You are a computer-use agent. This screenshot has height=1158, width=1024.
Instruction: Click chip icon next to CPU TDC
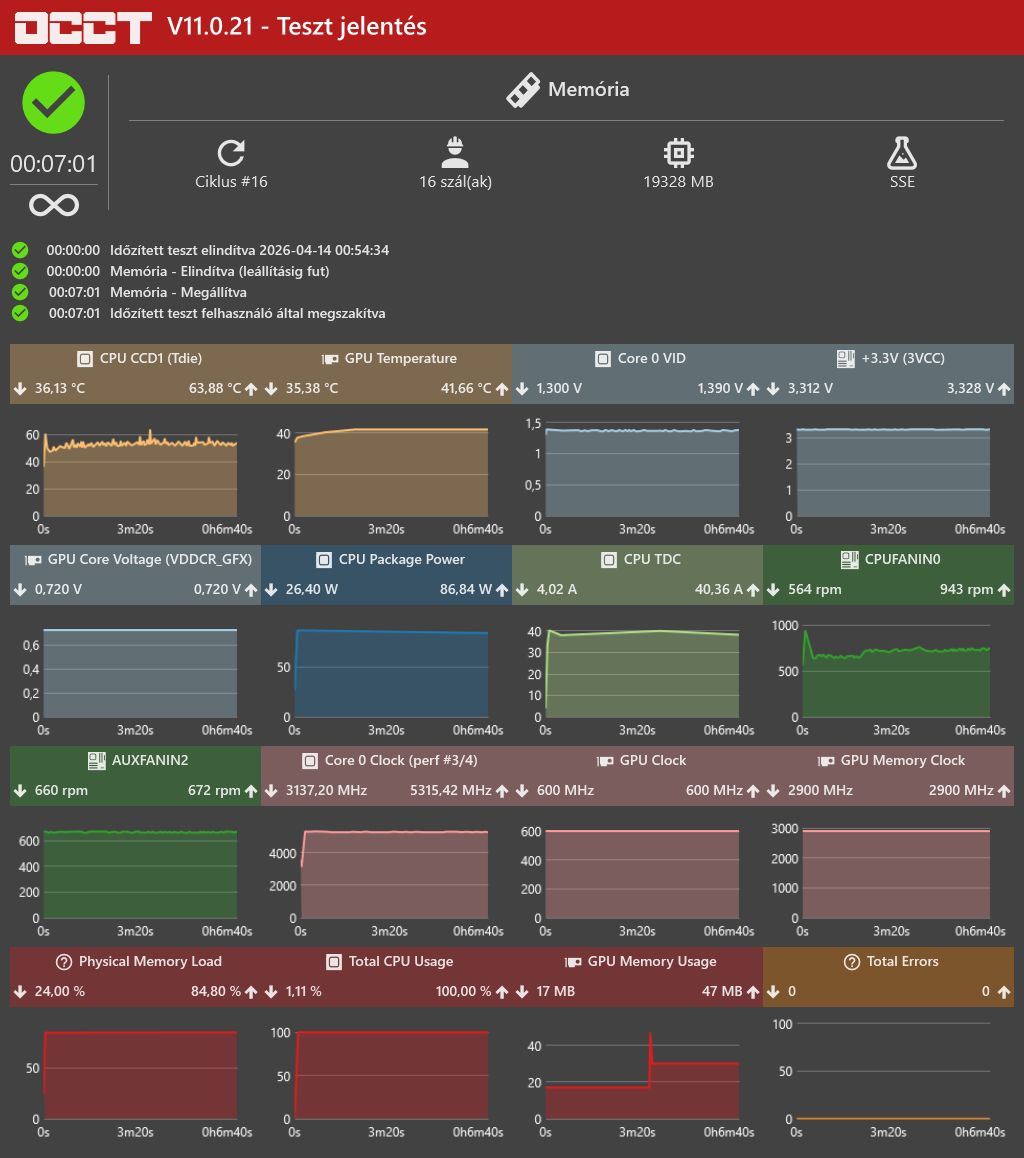609,560
